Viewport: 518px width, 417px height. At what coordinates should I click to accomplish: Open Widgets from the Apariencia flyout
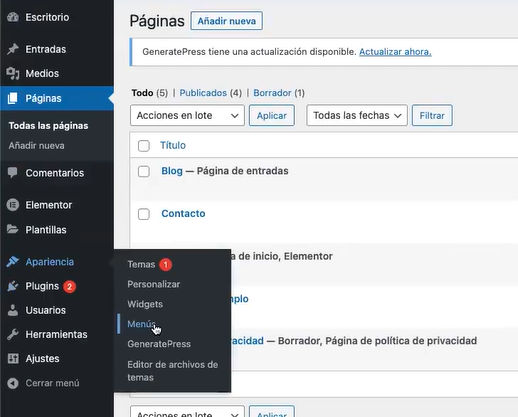tap(145, 304)
